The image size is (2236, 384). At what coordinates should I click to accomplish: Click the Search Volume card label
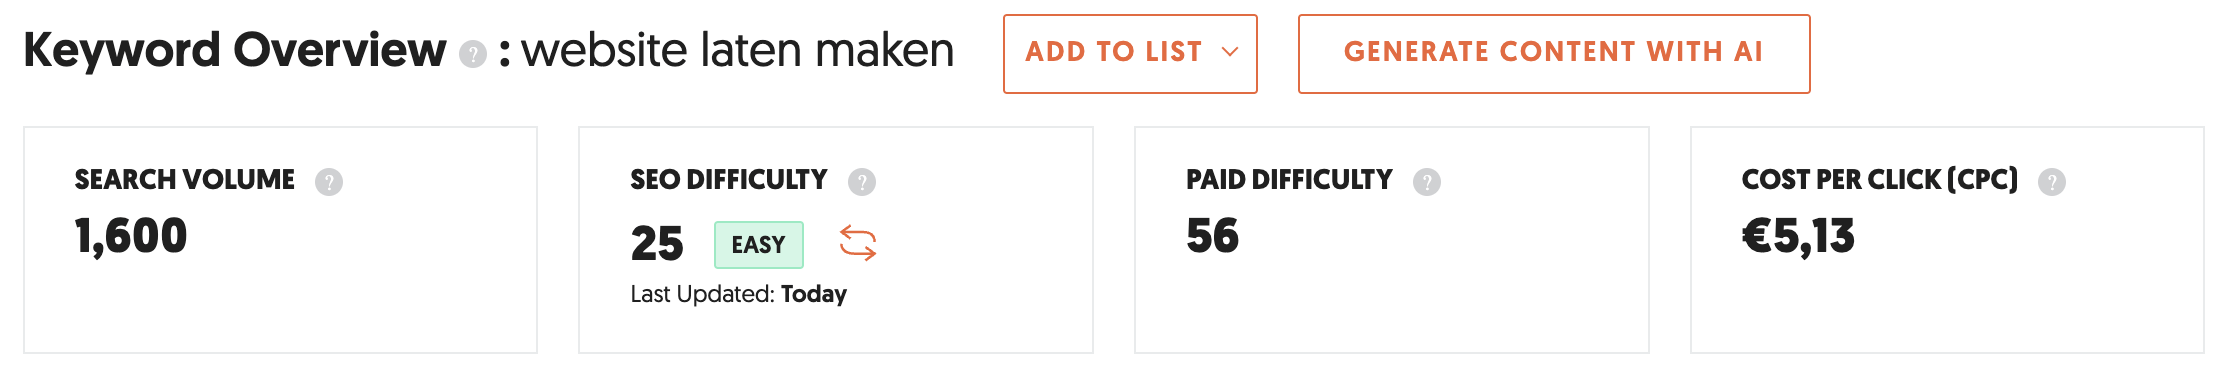[x=185, y=180]
